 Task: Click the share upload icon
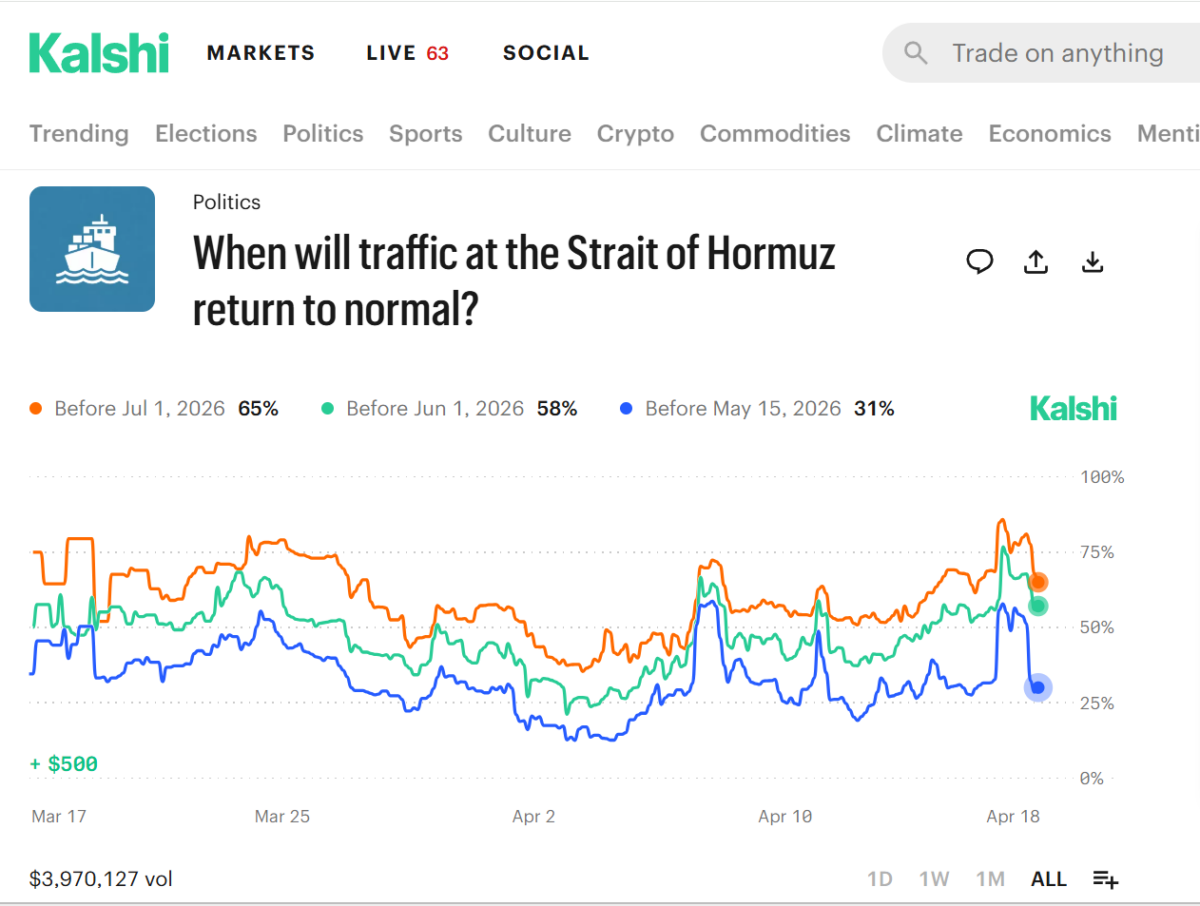(x=1037, y=262)
